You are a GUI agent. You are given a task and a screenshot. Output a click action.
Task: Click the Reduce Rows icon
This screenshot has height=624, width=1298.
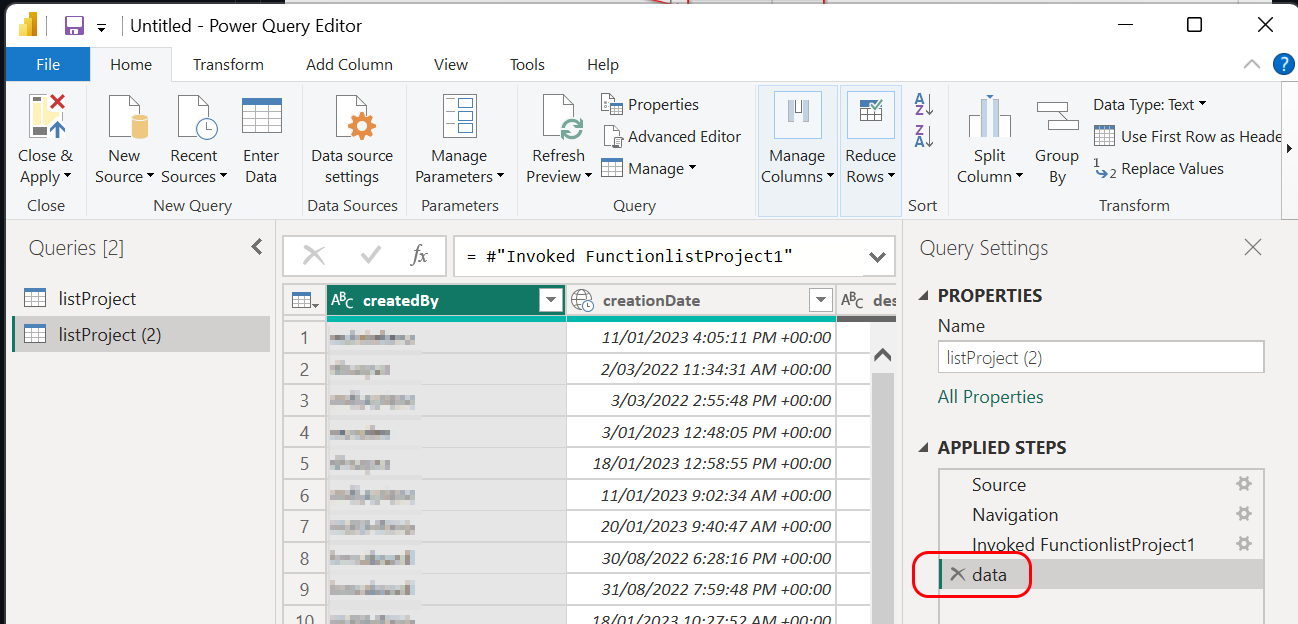coord(870,116)
